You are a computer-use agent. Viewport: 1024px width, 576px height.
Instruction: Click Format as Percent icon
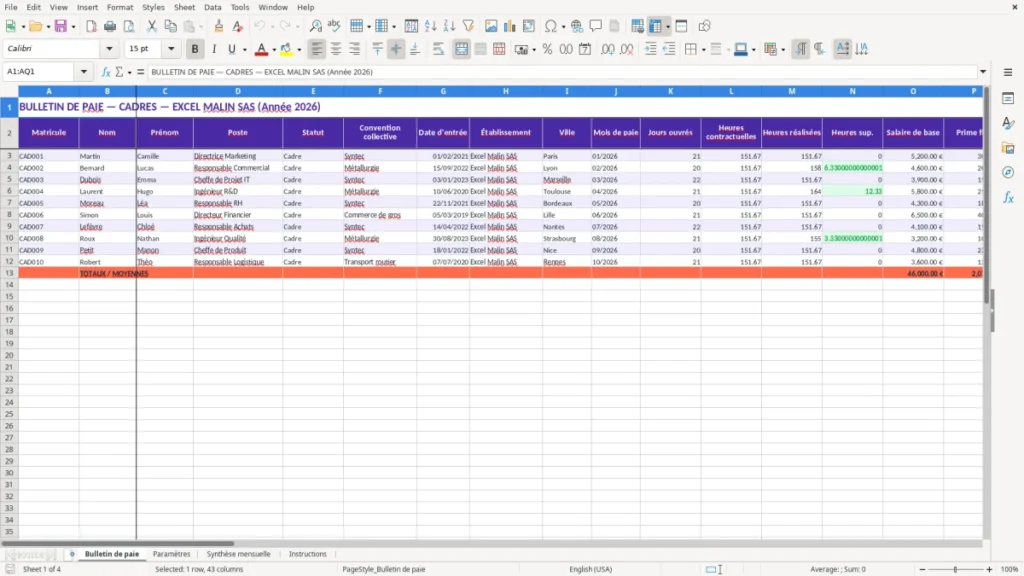pos(547,49)
